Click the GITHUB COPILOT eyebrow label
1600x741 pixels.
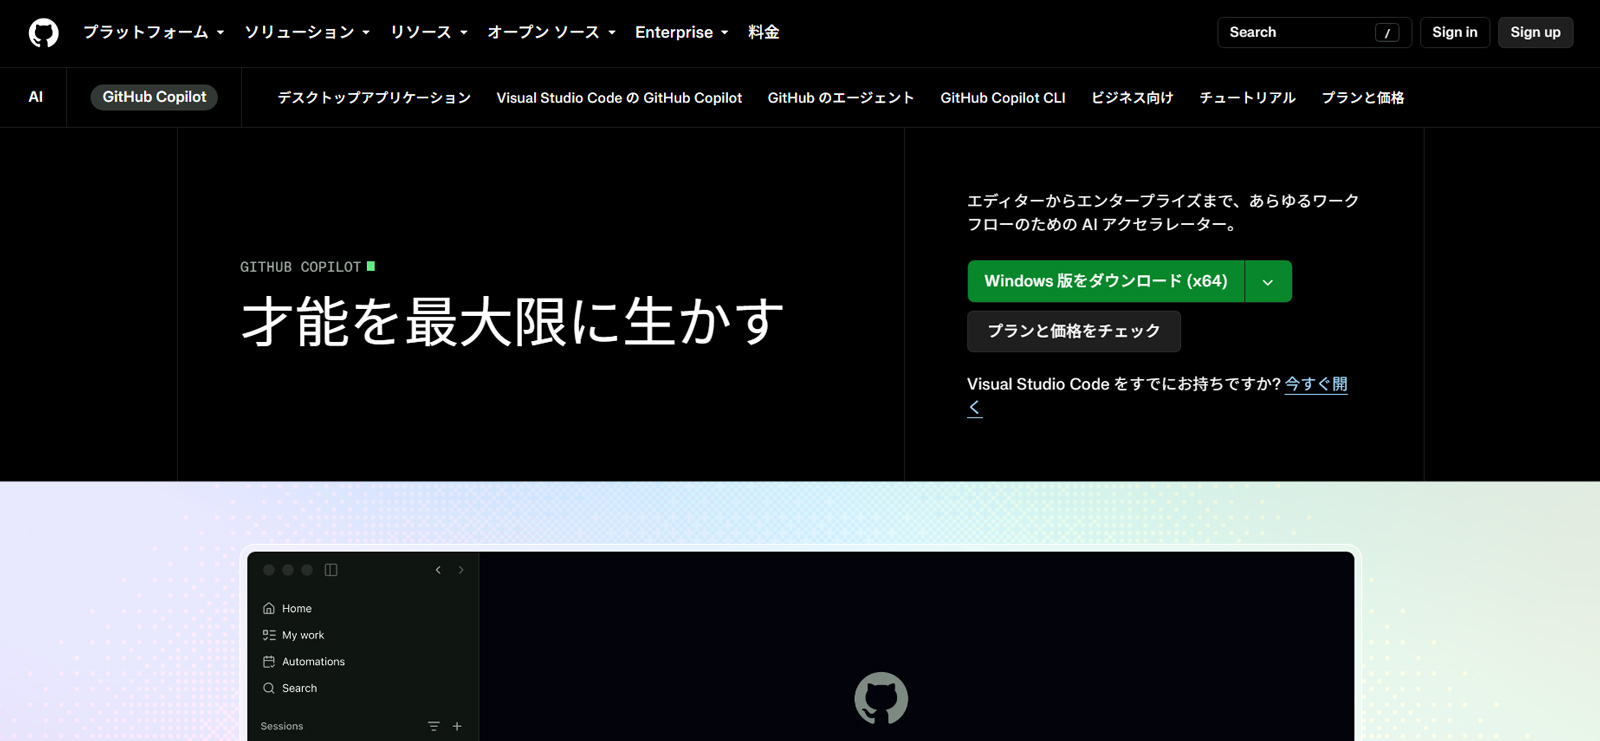(x=300, y=267)
